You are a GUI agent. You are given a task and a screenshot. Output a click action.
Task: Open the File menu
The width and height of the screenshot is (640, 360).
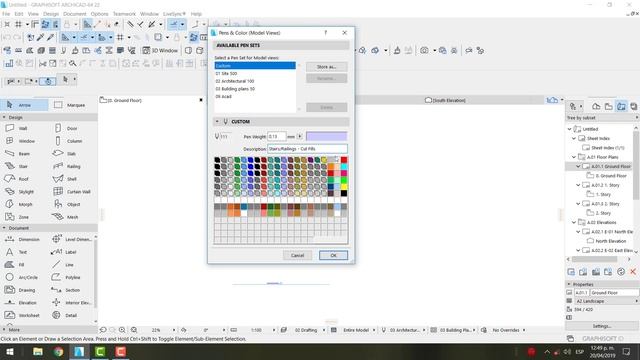(6, 14)
